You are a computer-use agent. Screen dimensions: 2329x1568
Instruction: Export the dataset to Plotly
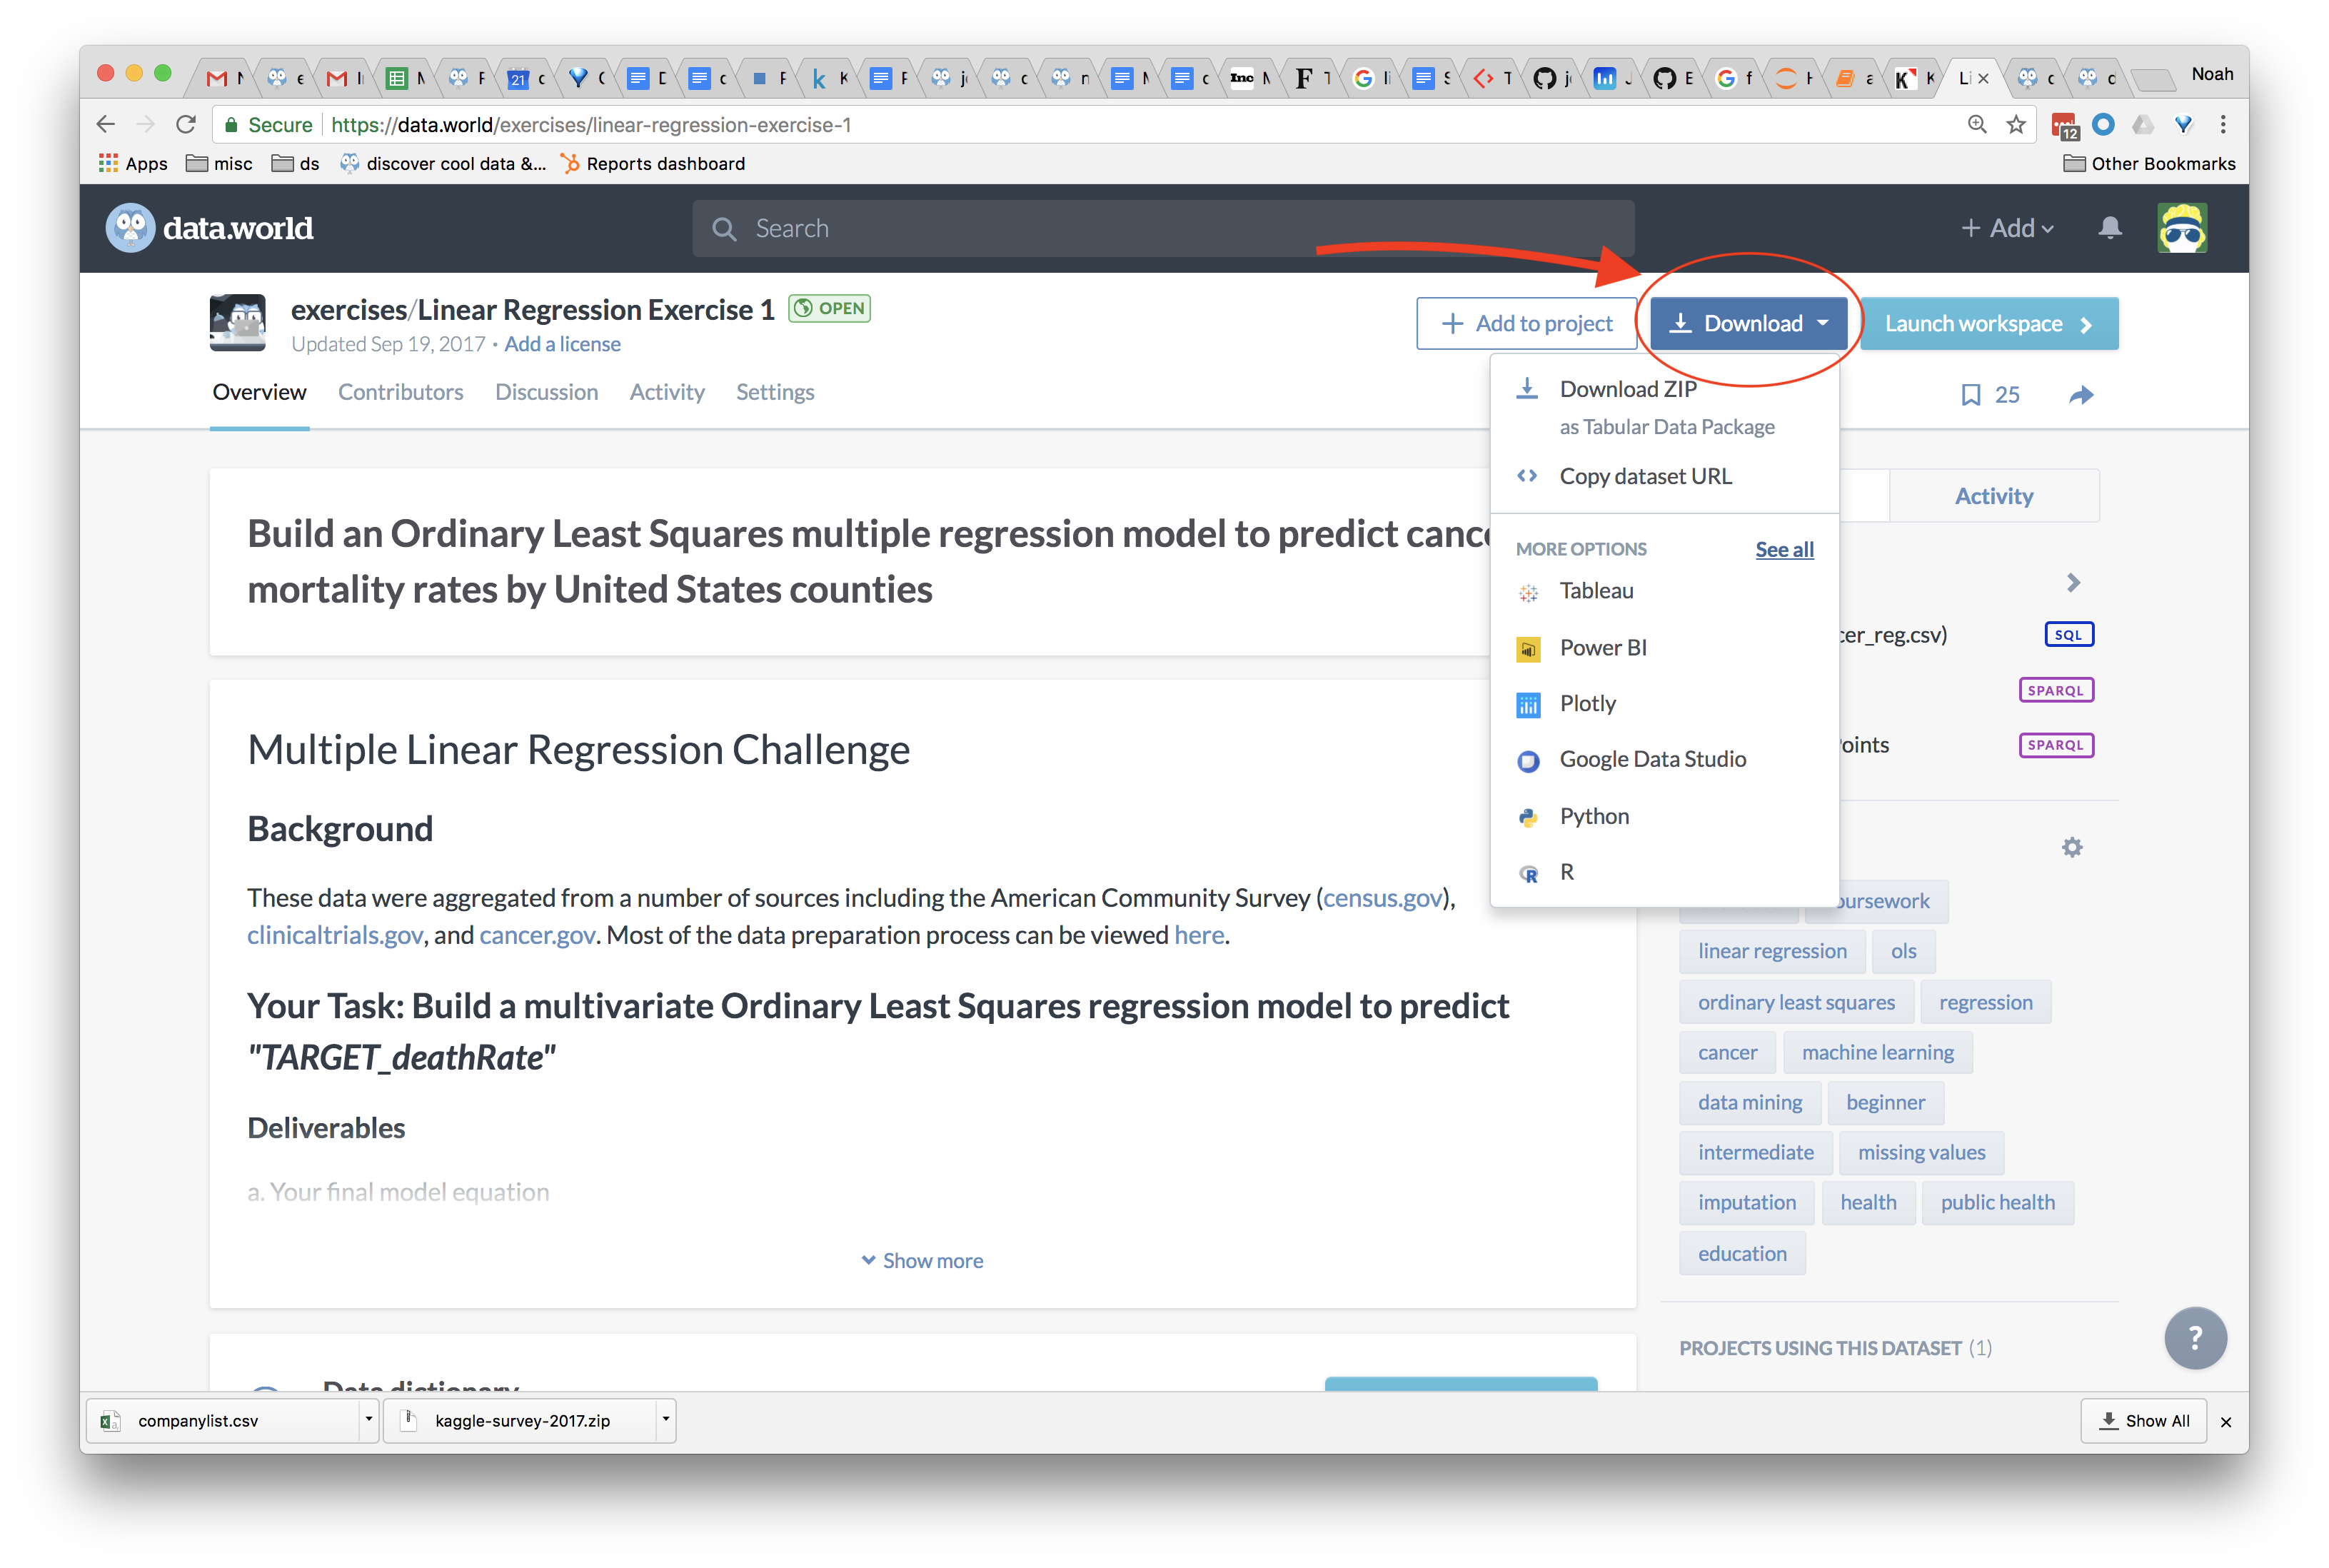tap(1587, 703)
